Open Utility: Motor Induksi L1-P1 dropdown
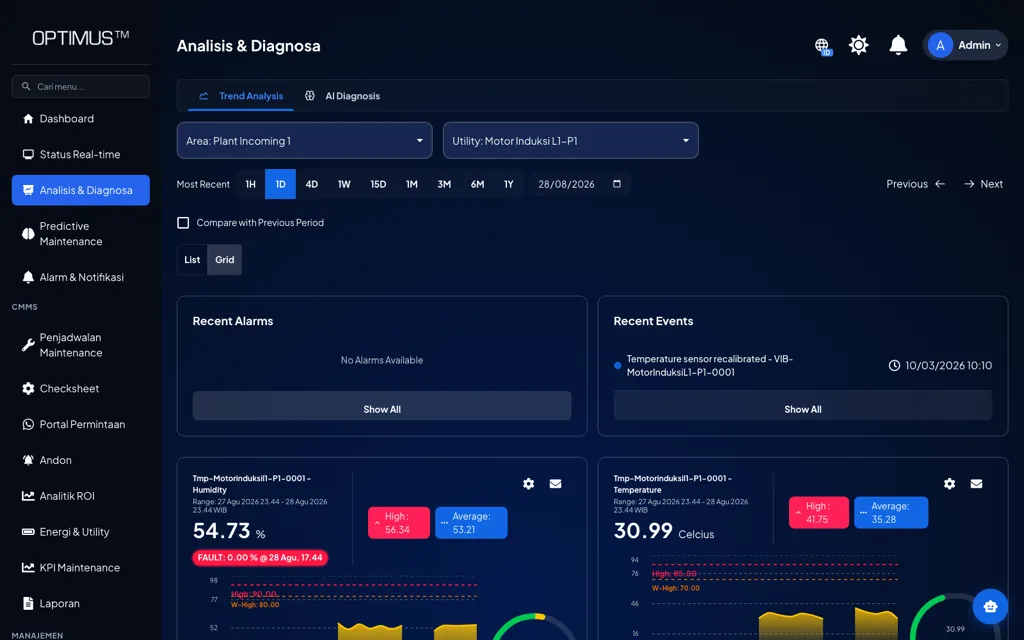This screenshot has width=1024, height=640. (571, 140)
